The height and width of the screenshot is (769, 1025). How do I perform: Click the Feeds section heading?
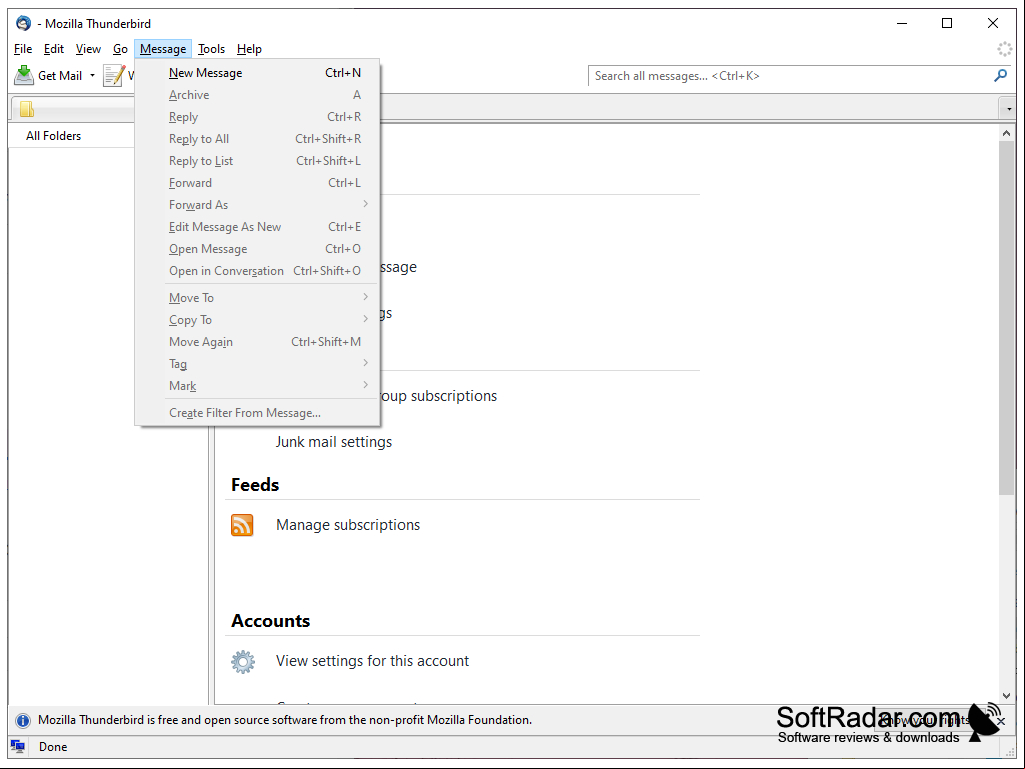[x=255, y=485]
